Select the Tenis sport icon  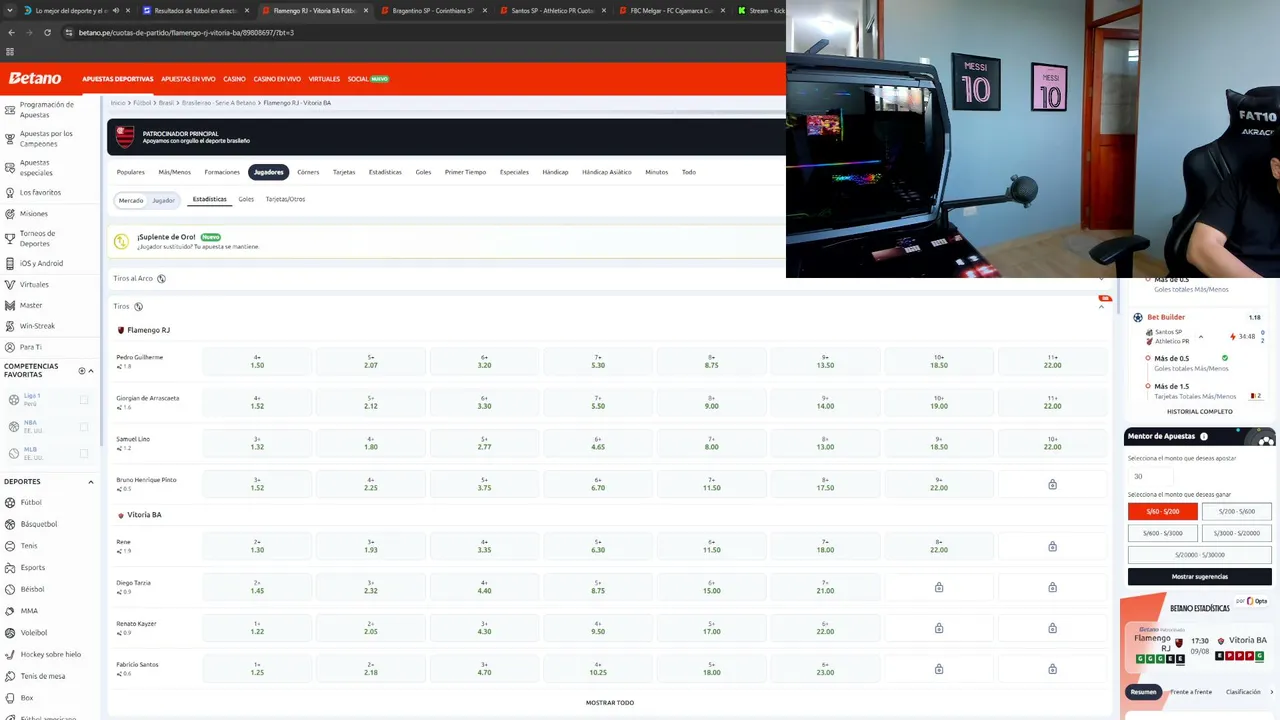[9, 546]
